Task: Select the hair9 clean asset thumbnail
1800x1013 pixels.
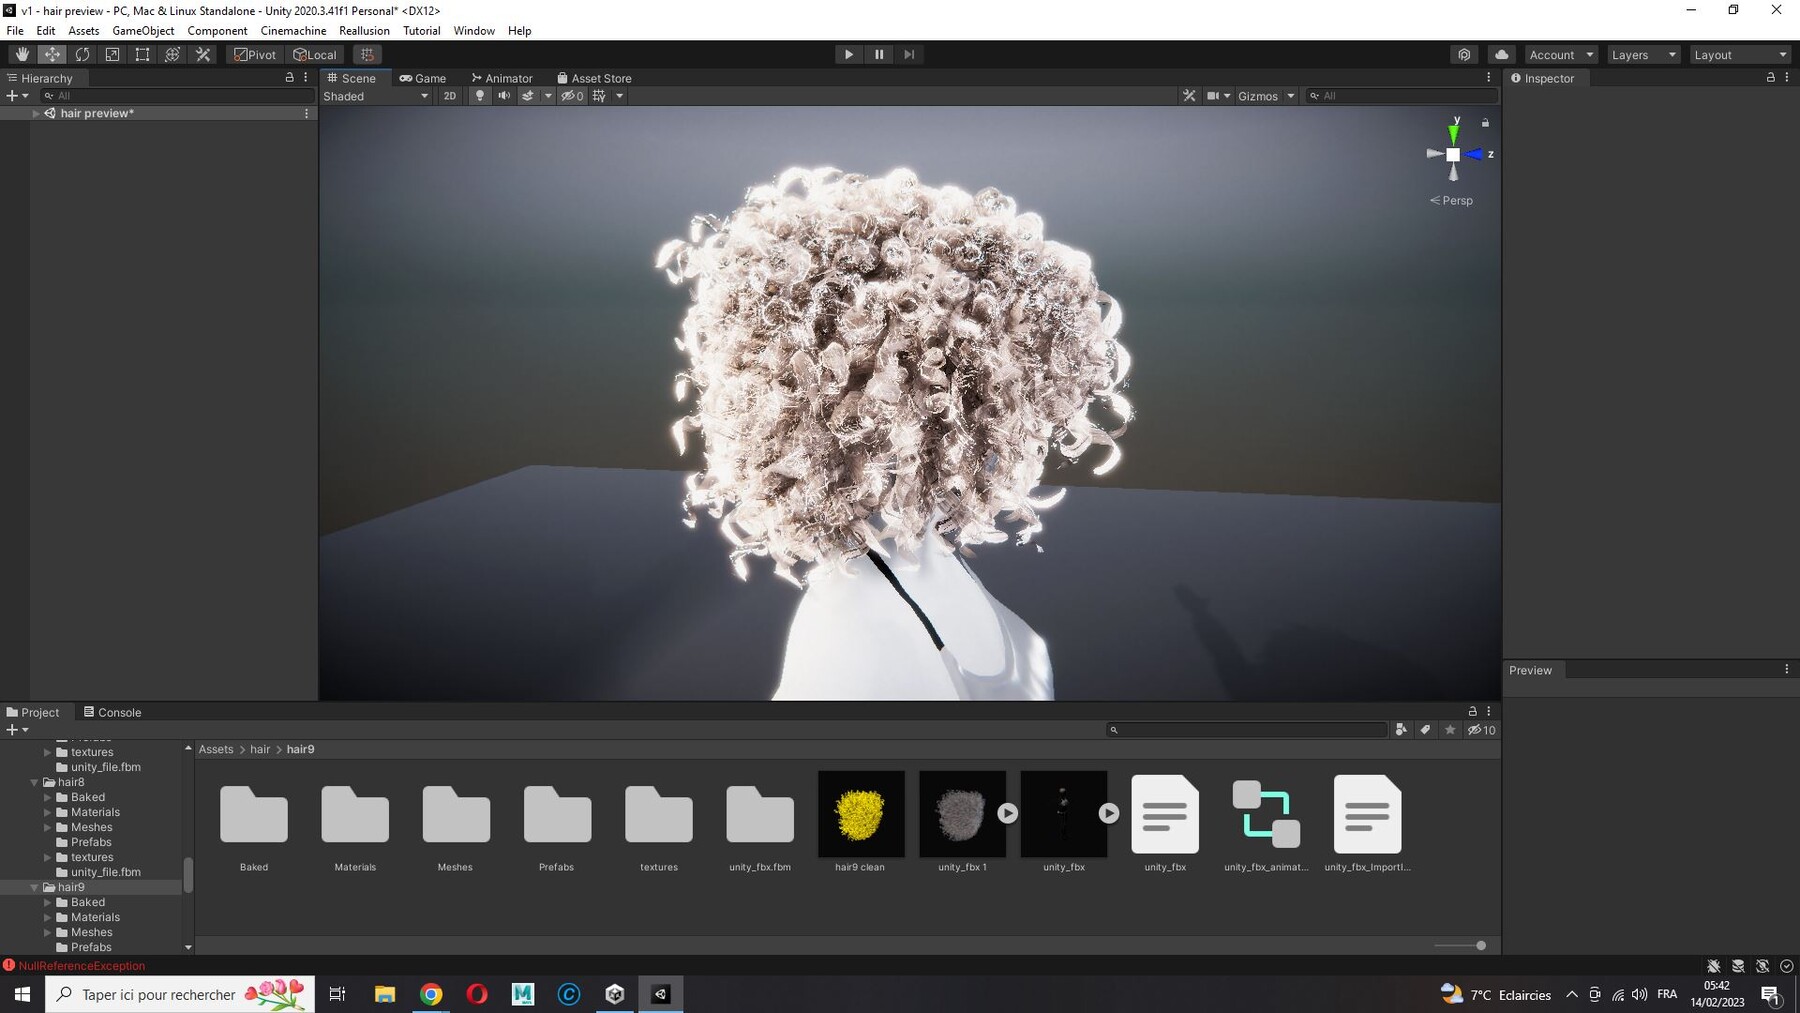Action: pyautogui.click(x=860, y=814)
